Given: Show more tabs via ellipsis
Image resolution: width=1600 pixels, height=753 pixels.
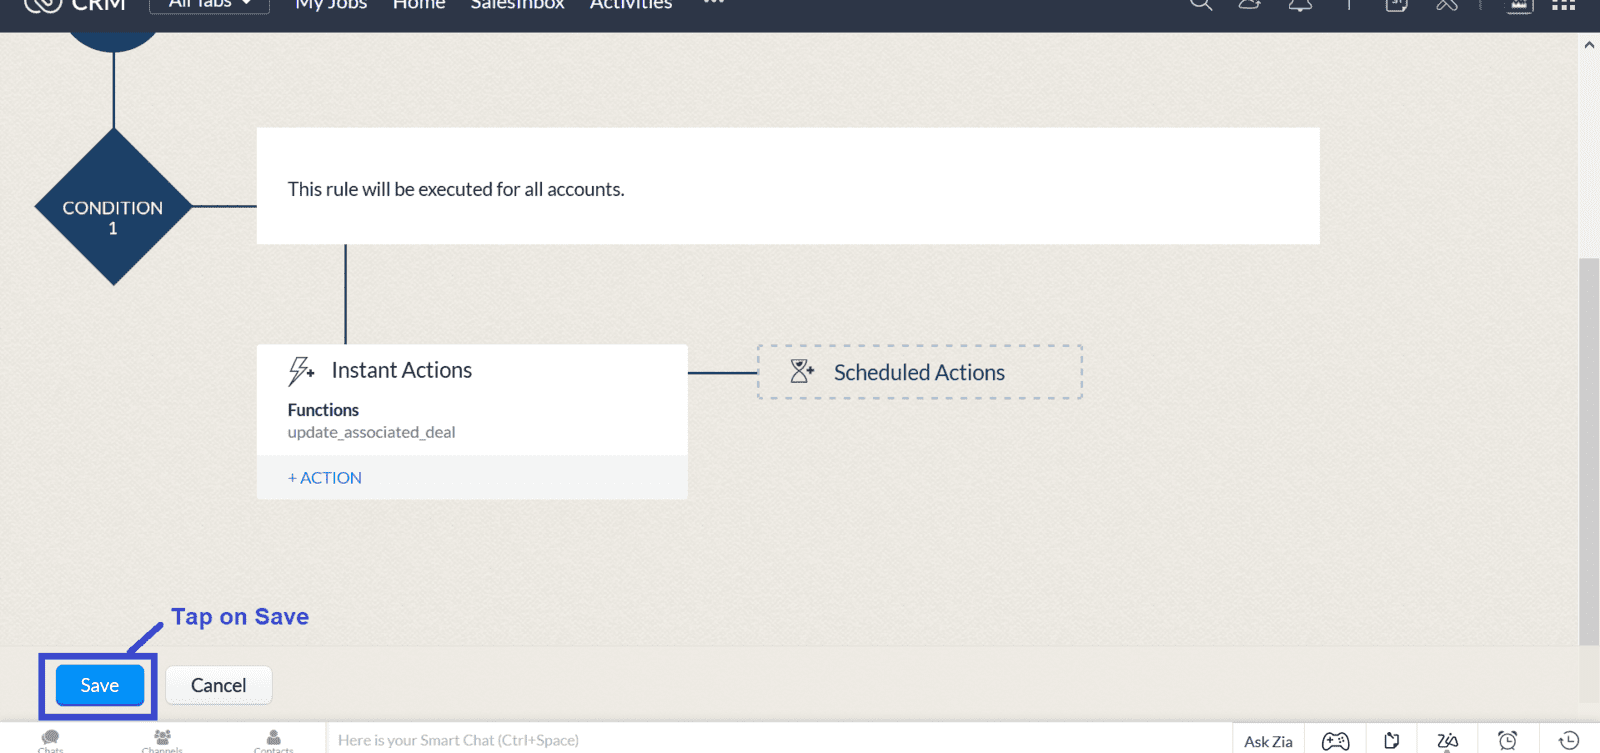Looking at the screenshot, I should click(x=713, y=4).
